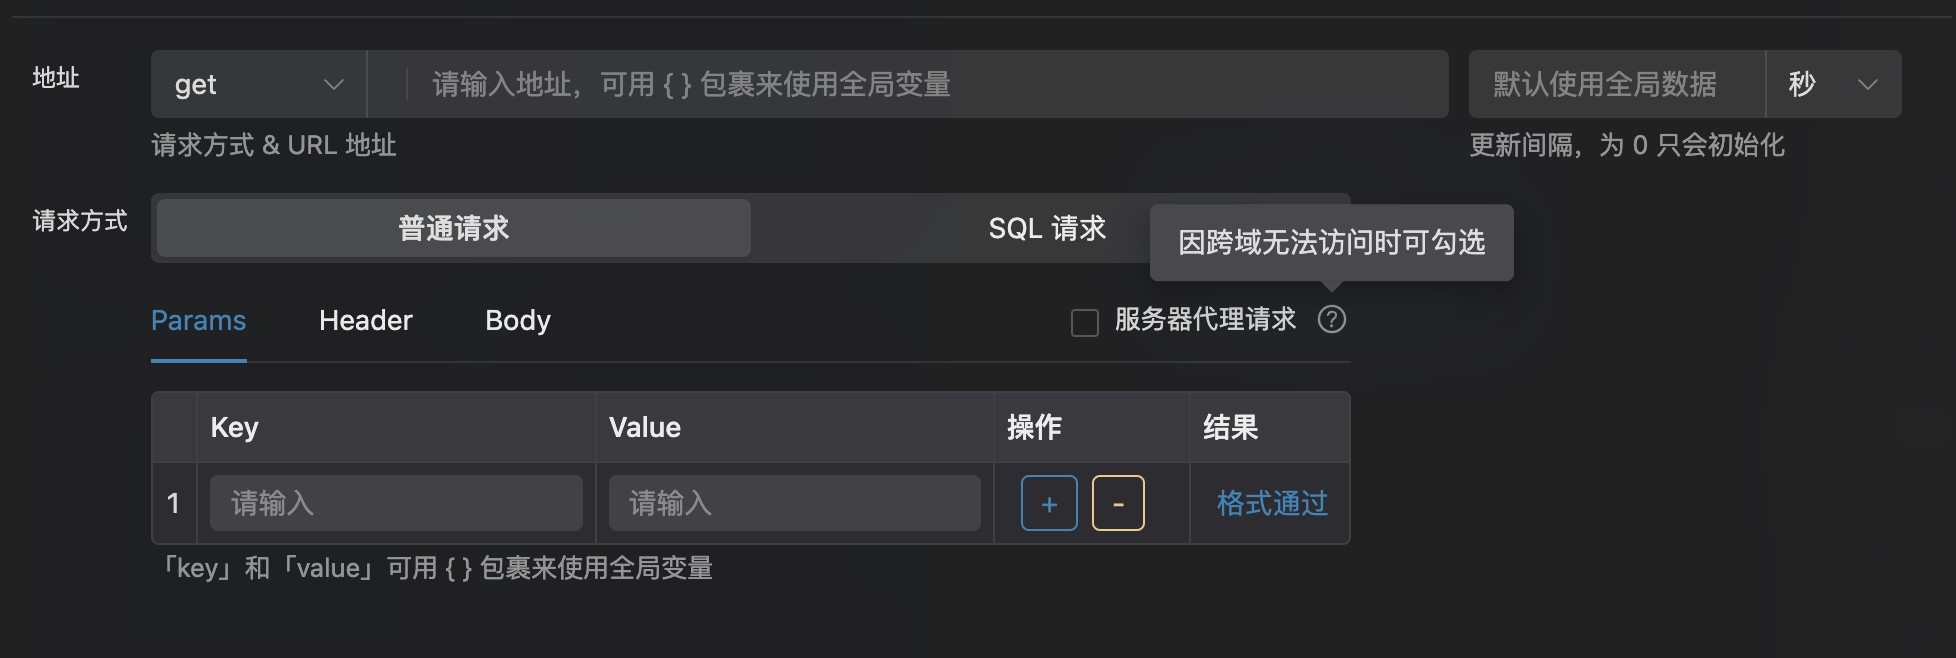Select 普通请求 request type
Screen dimensions: 1956x658
point(454,229)
